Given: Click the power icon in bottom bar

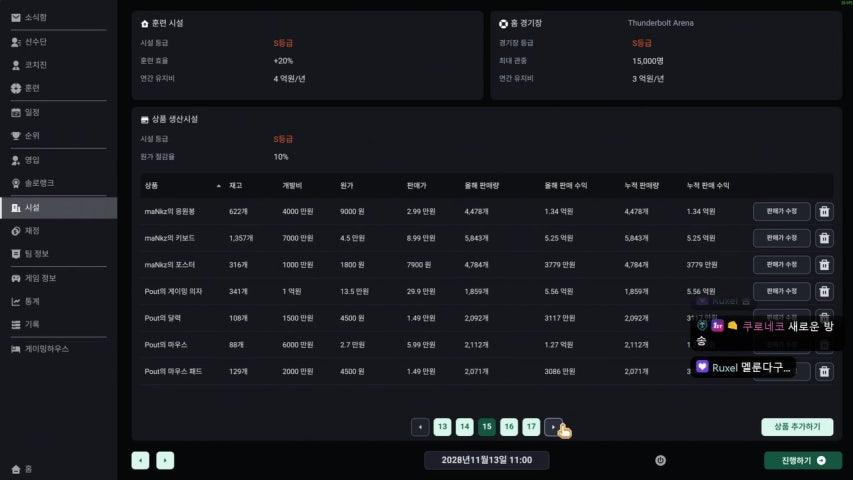Looking at the screenshot, I should (660, 460).
